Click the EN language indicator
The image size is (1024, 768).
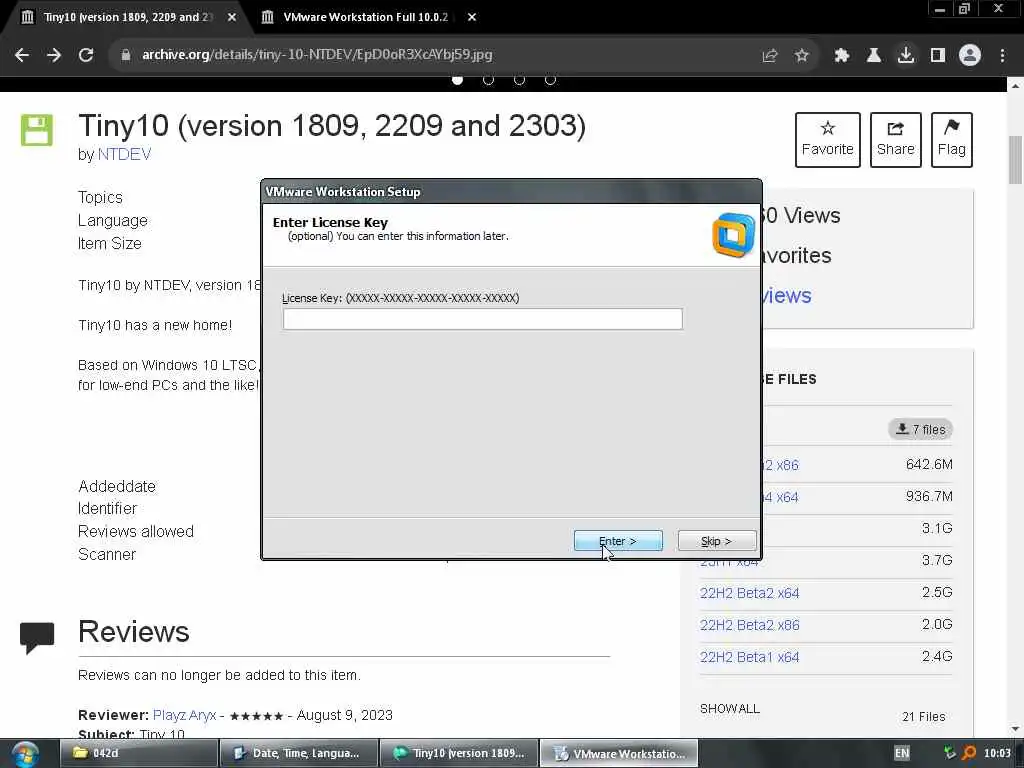point(902,753)
